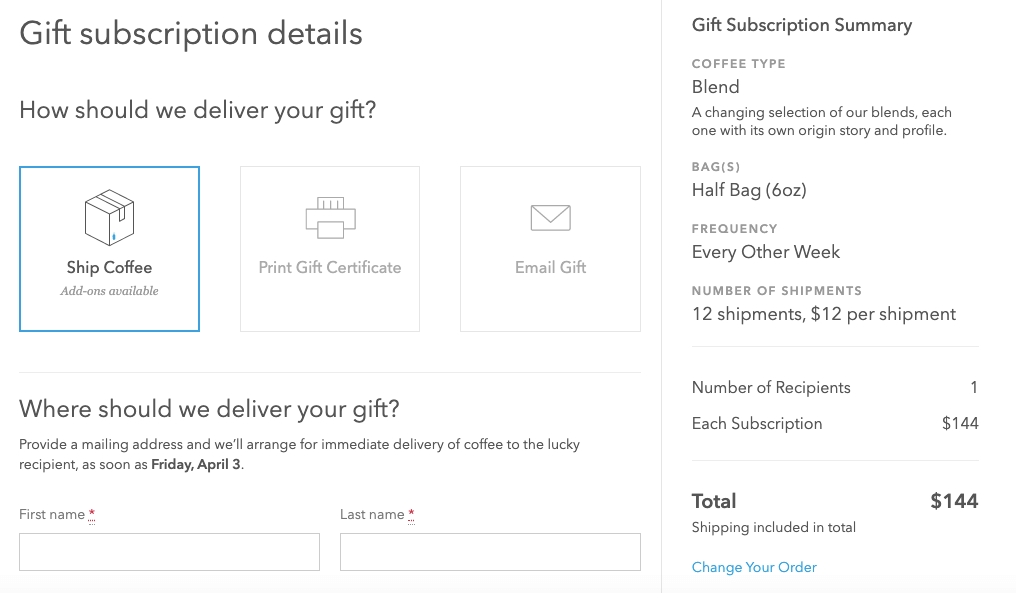Choose the printer icon option

click(330, 218)
